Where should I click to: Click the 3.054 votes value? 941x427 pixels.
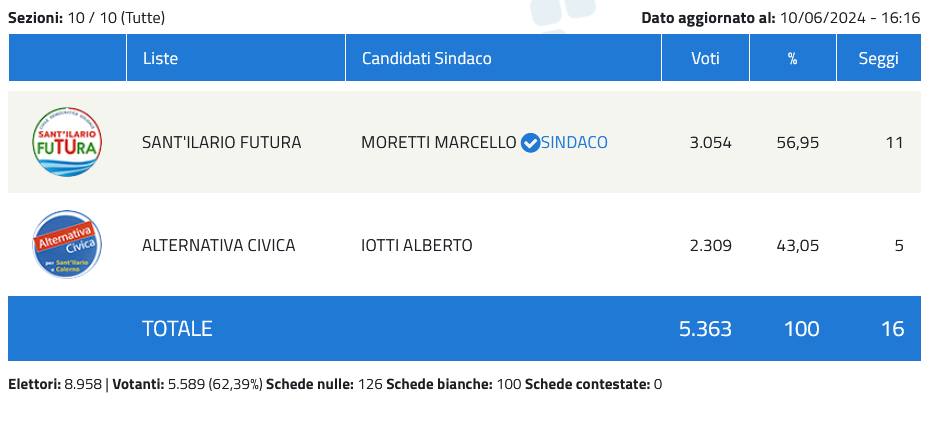coord(710,142)
